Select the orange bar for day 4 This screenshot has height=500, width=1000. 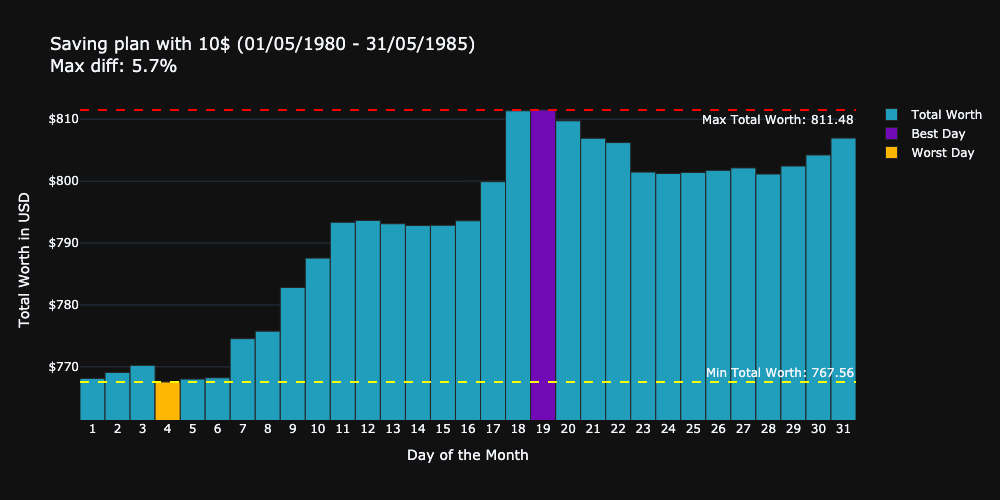(168, 400)
